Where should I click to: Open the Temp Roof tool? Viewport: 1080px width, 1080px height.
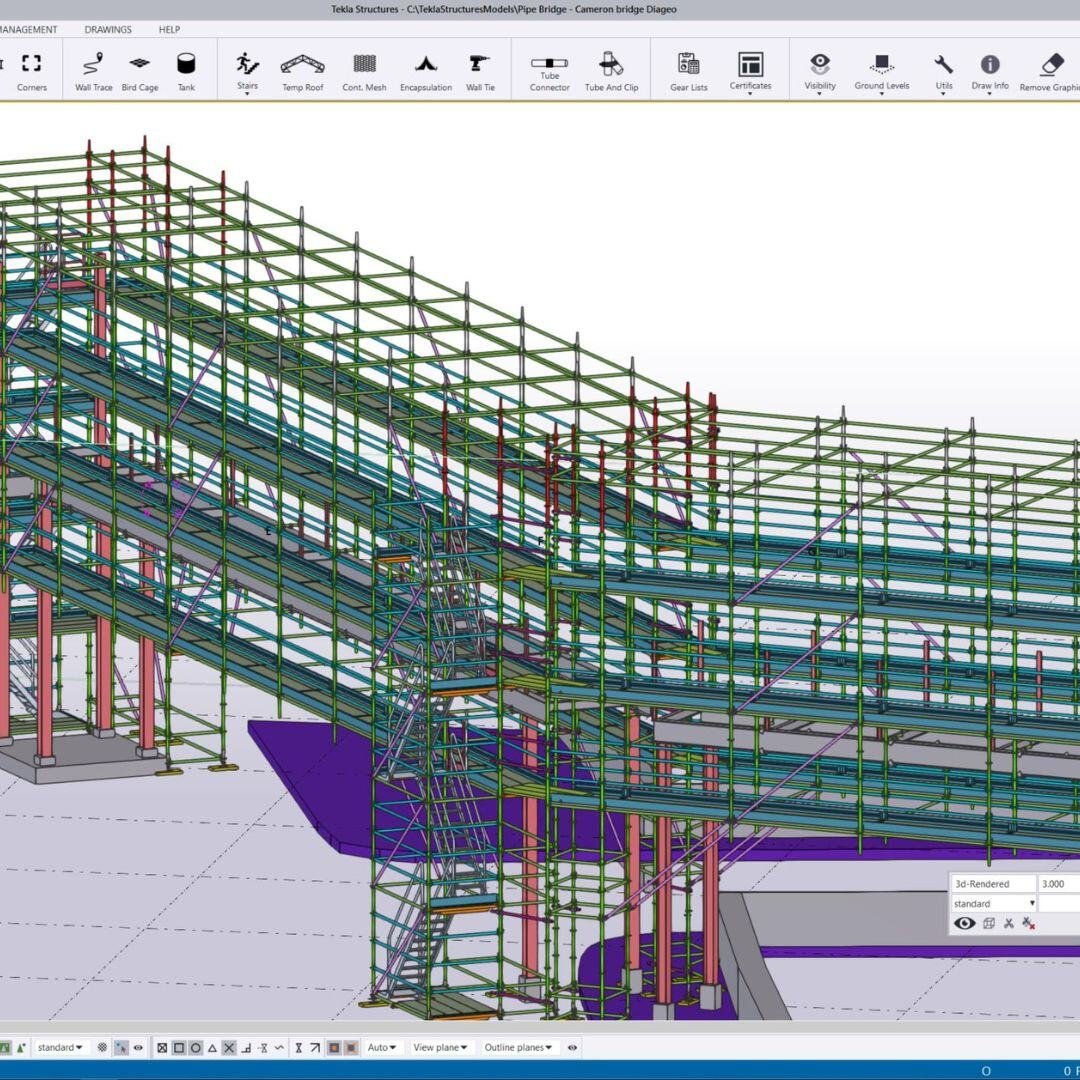302,70
